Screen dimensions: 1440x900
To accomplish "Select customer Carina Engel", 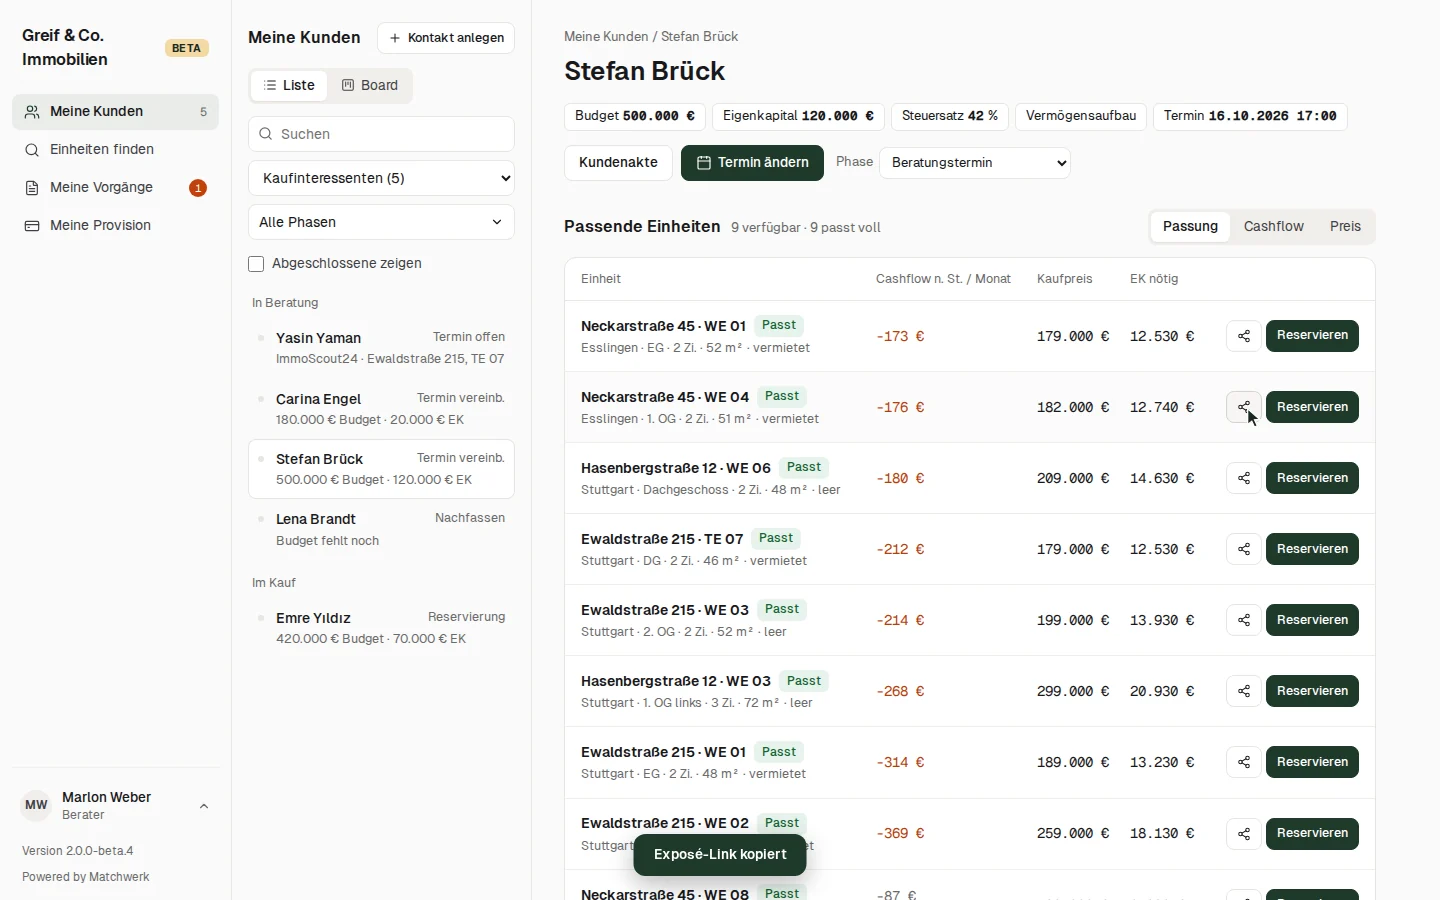I will 381,409.
